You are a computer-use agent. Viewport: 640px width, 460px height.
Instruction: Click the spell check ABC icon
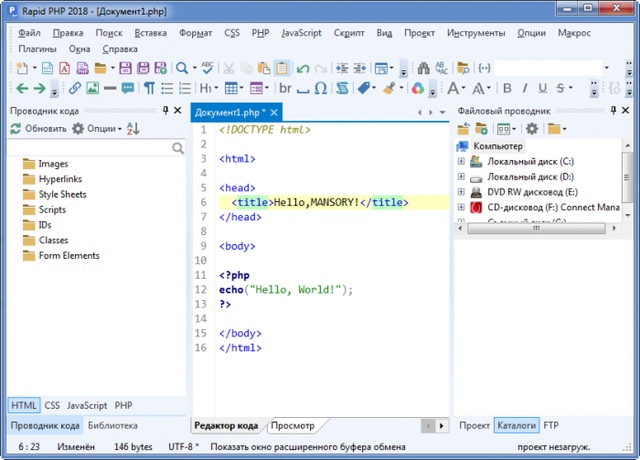207,68
